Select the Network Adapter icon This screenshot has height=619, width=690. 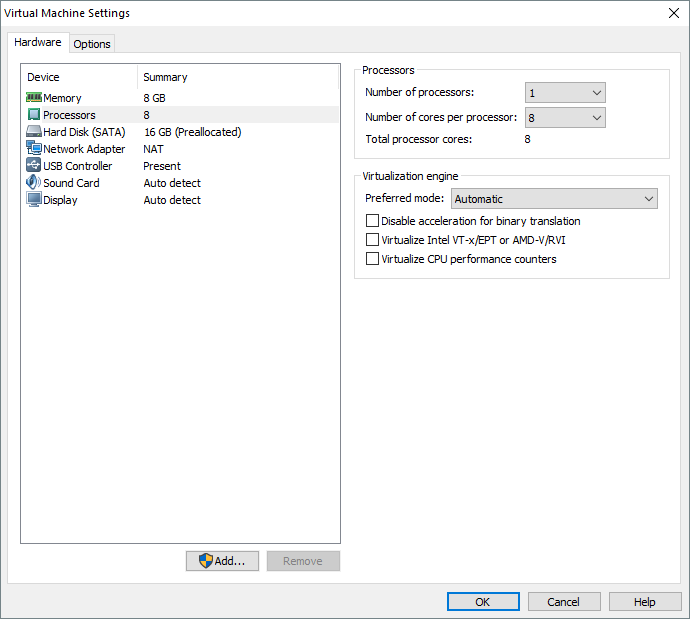pyautogui.click(x=33, y=149)
